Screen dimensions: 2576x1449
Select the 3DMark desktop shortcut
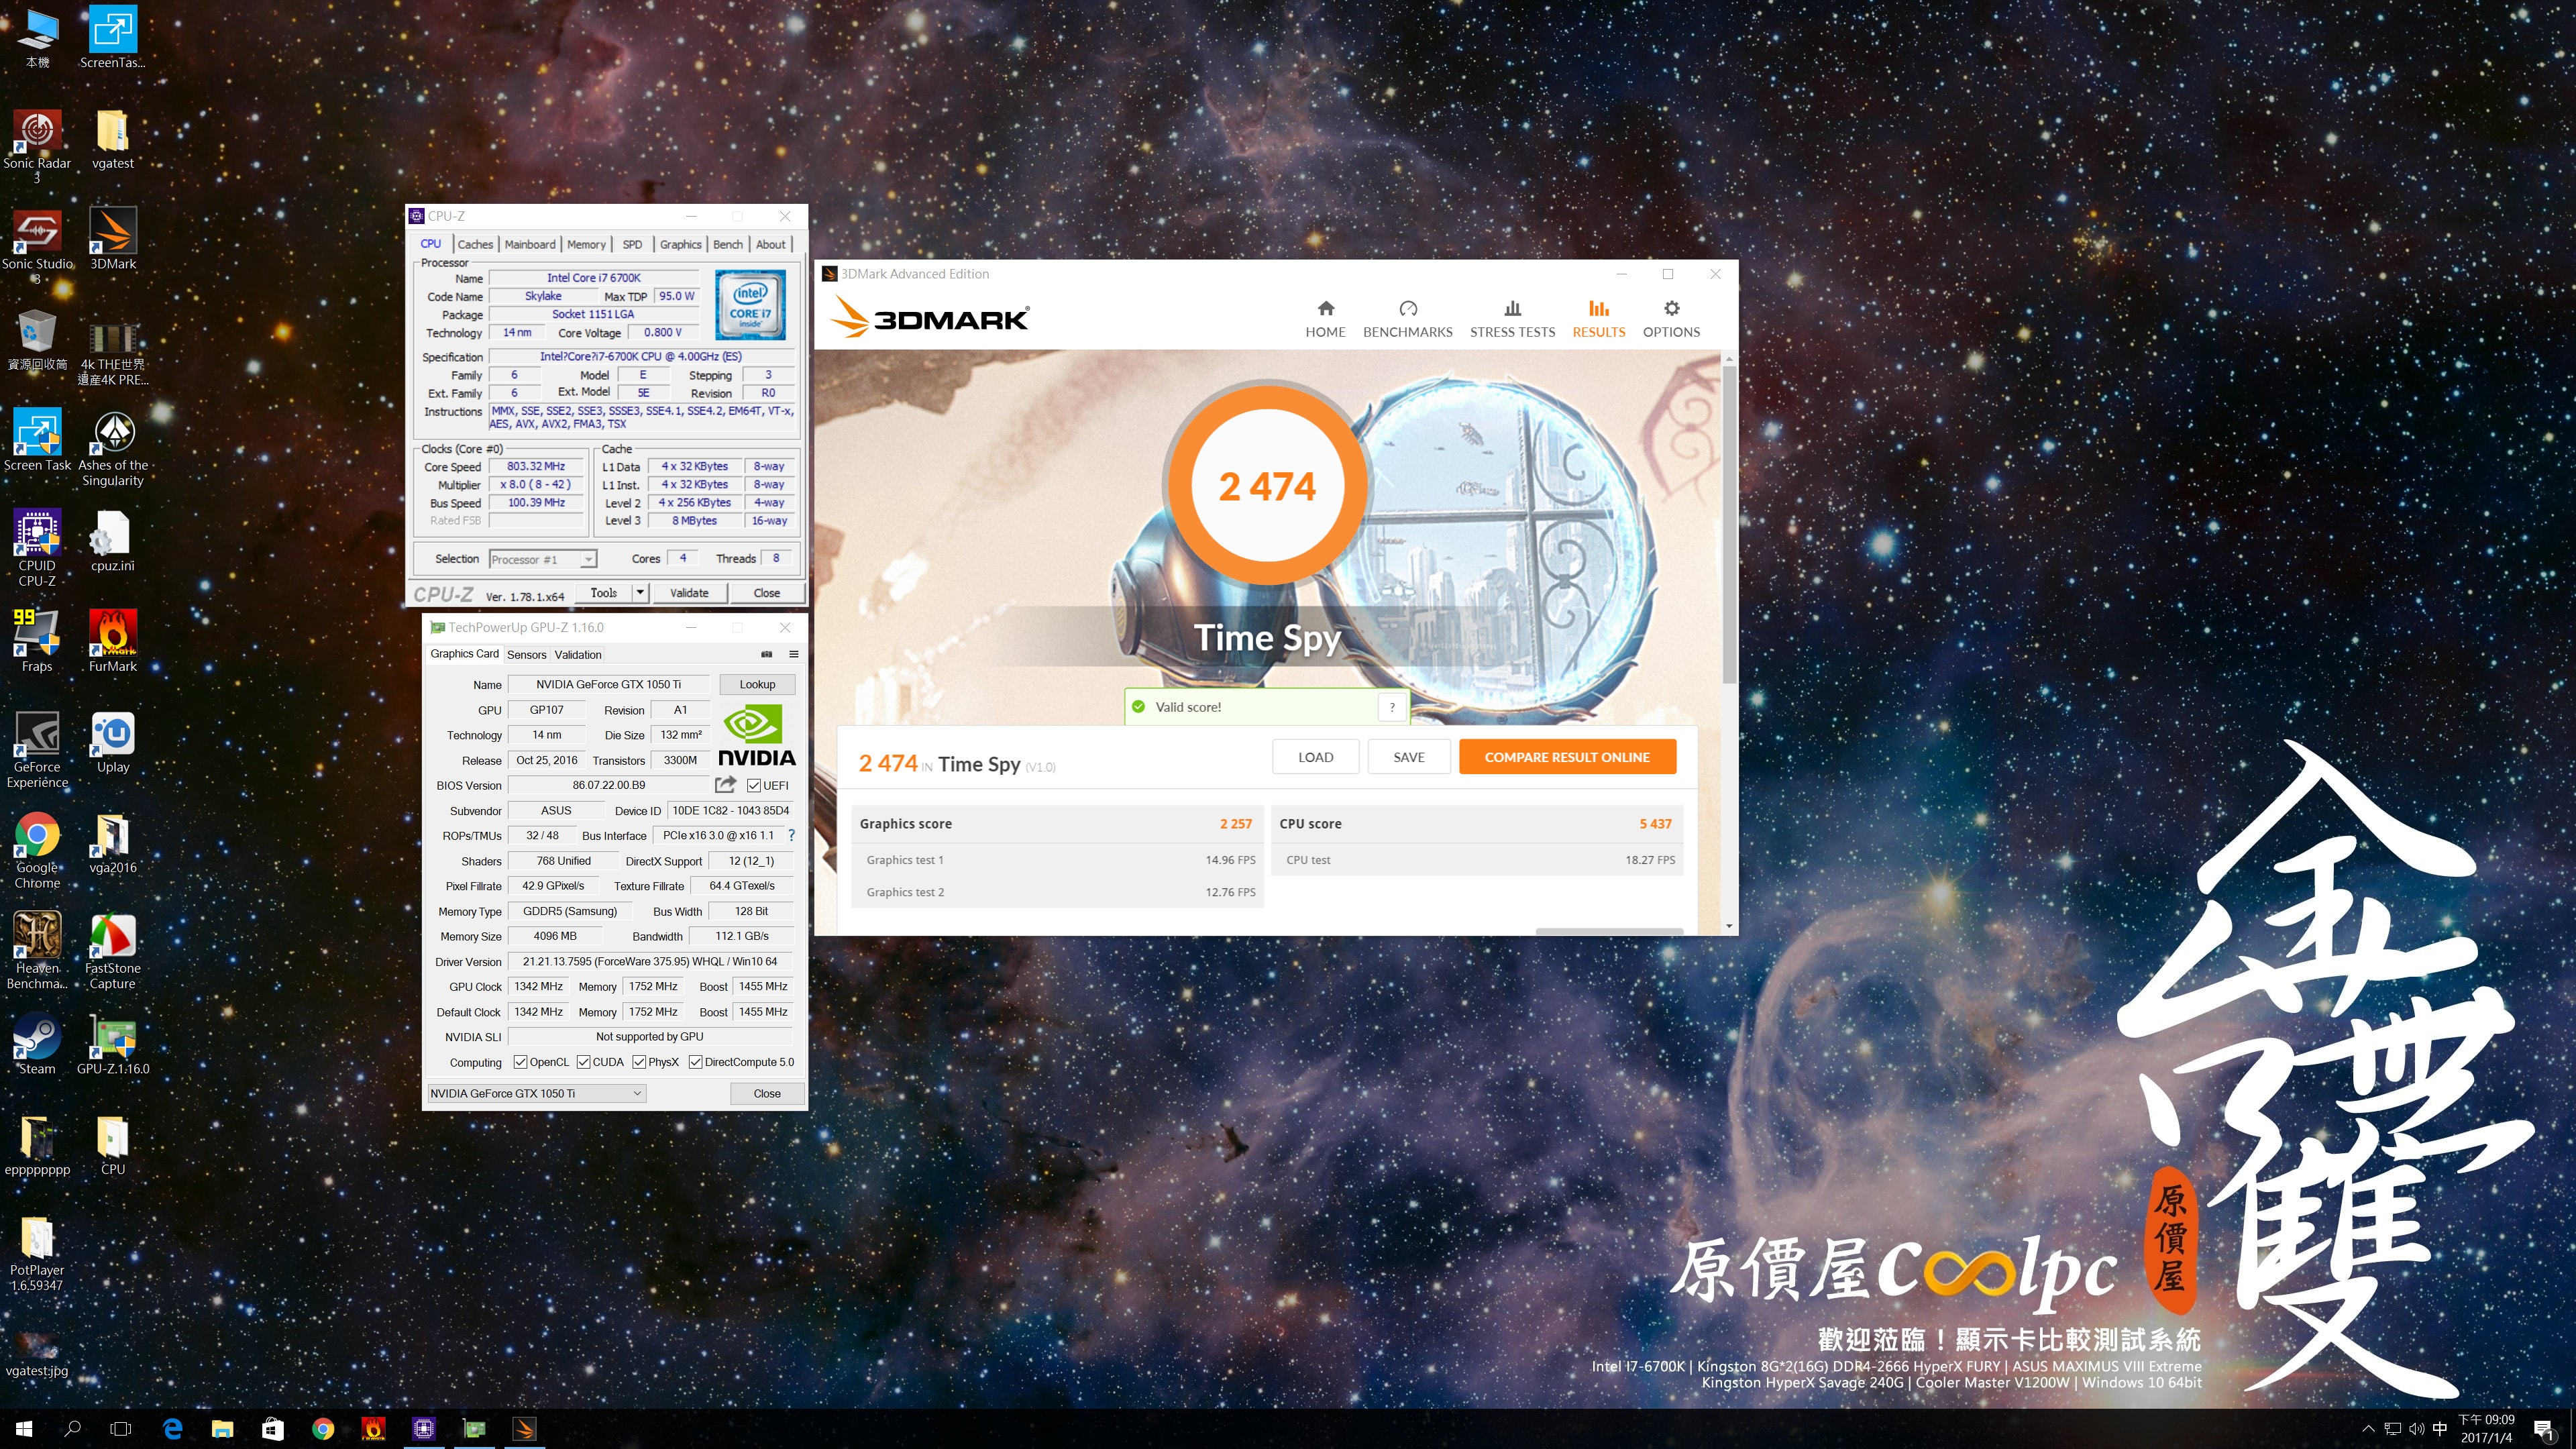click(113, 238)
